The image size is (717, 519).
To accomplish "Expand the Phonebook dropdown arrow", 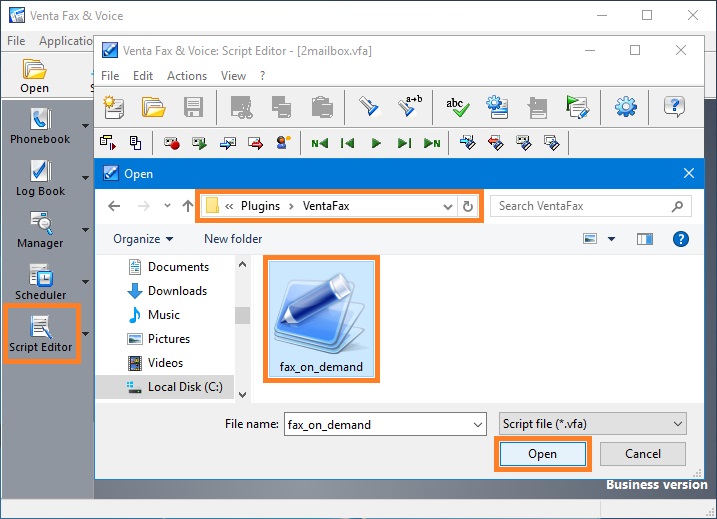I will pos(86,126).
